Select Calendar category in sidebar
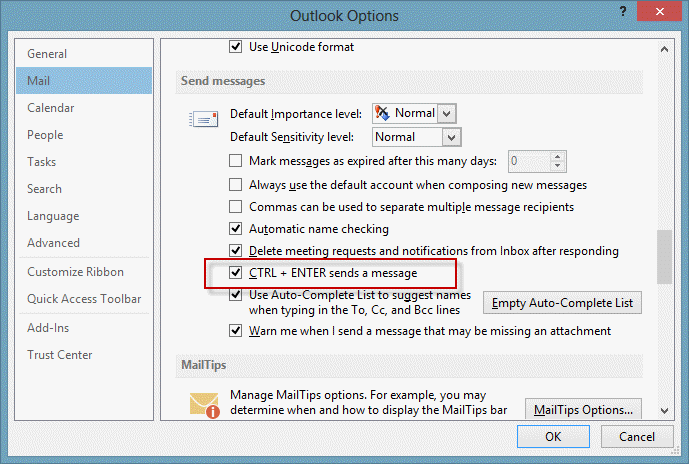Viewport: 689px width, 464px height. pos(84,108)
